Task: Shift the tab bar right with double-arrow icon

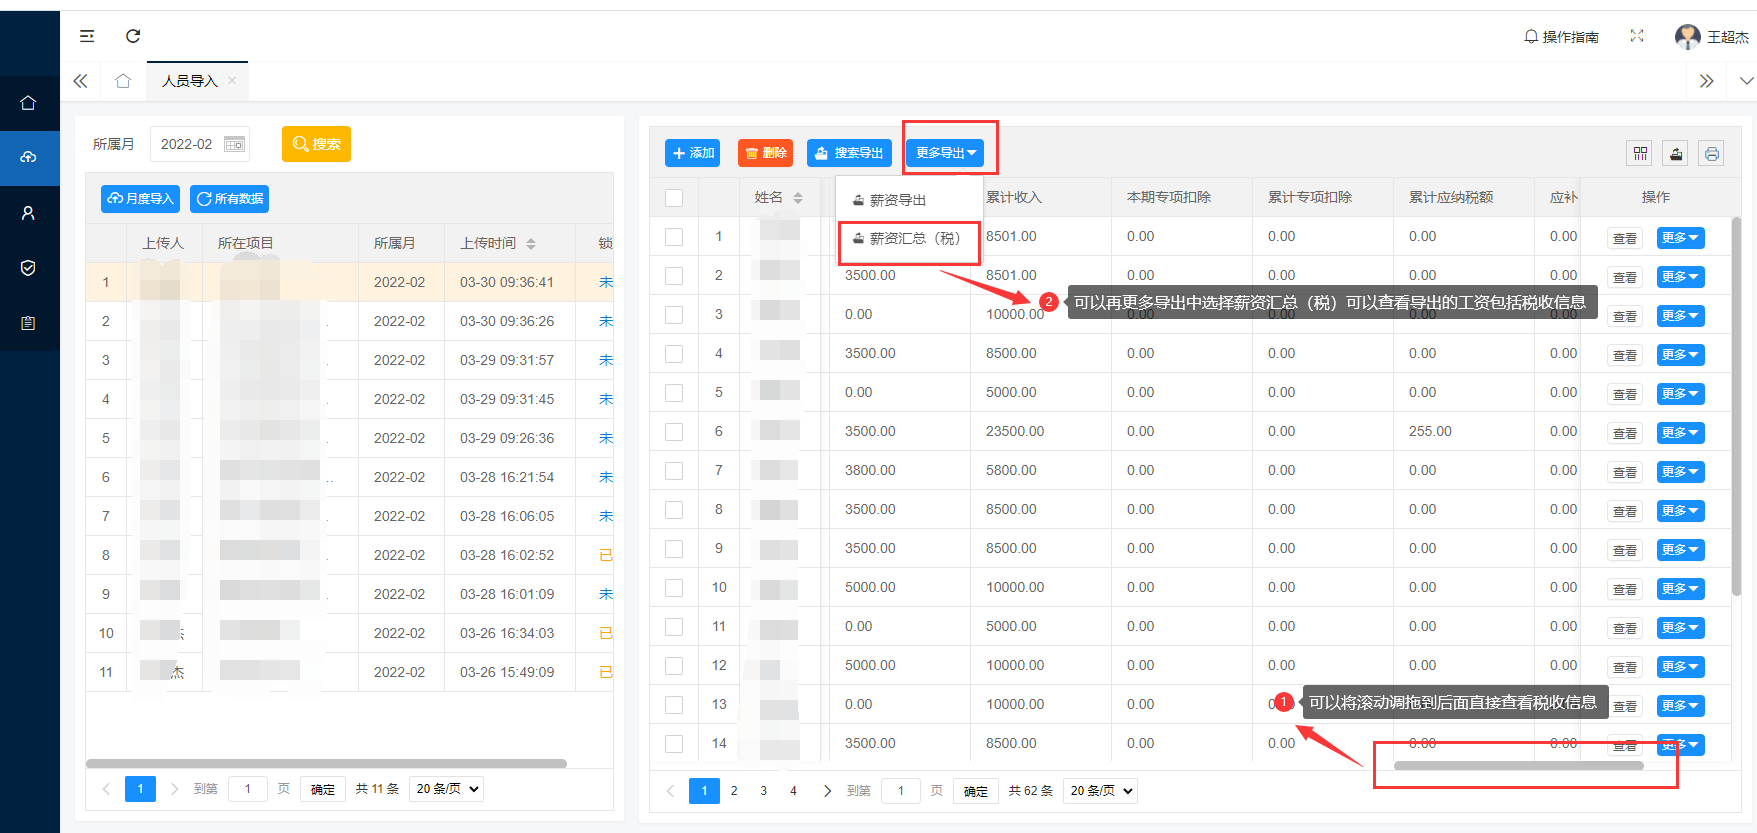Action: (x=1707, y=81)
